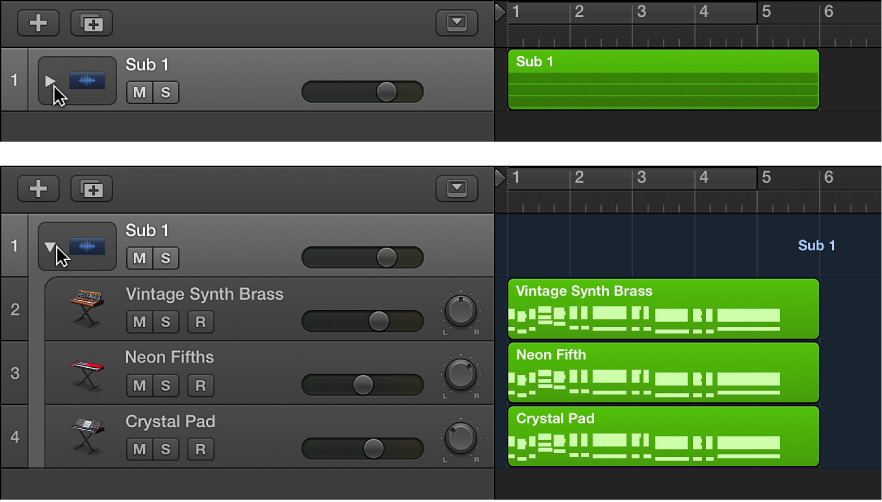Click the Sub 1 waveform icon in lower panel
This screenshot has height=502, width=882.
pos(87,246)
